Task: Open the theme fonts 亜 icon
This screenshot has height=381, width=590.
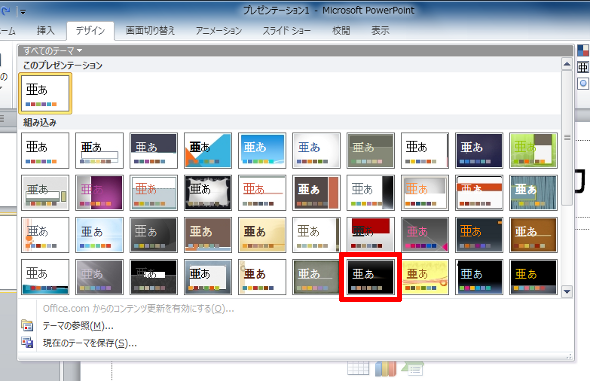Action: pyautogui.click(x=583, y=67)
